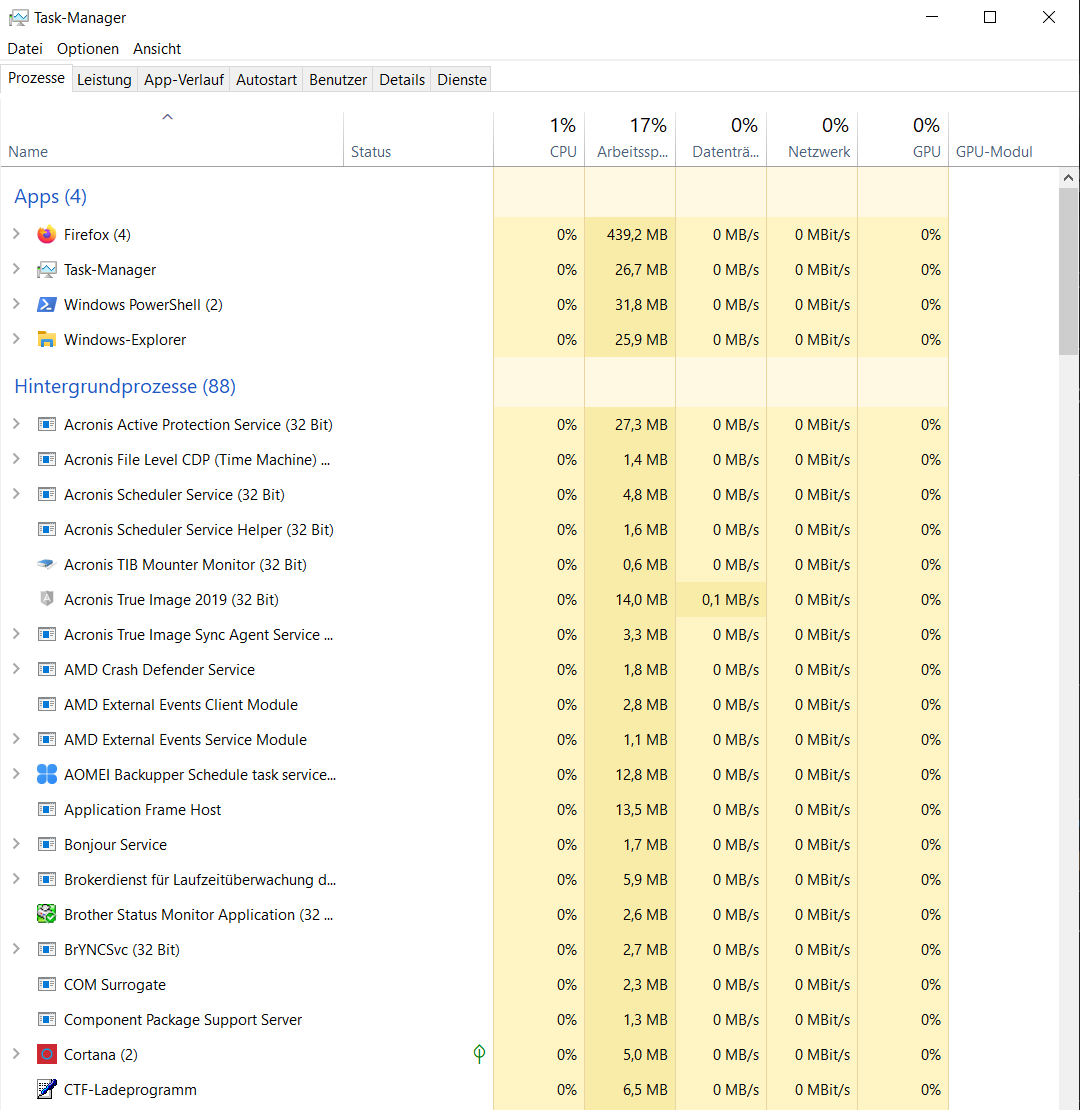Click the Acronis Active Protection Service icon
This screenshot has height=1110, width=1080.
point(47,424)
